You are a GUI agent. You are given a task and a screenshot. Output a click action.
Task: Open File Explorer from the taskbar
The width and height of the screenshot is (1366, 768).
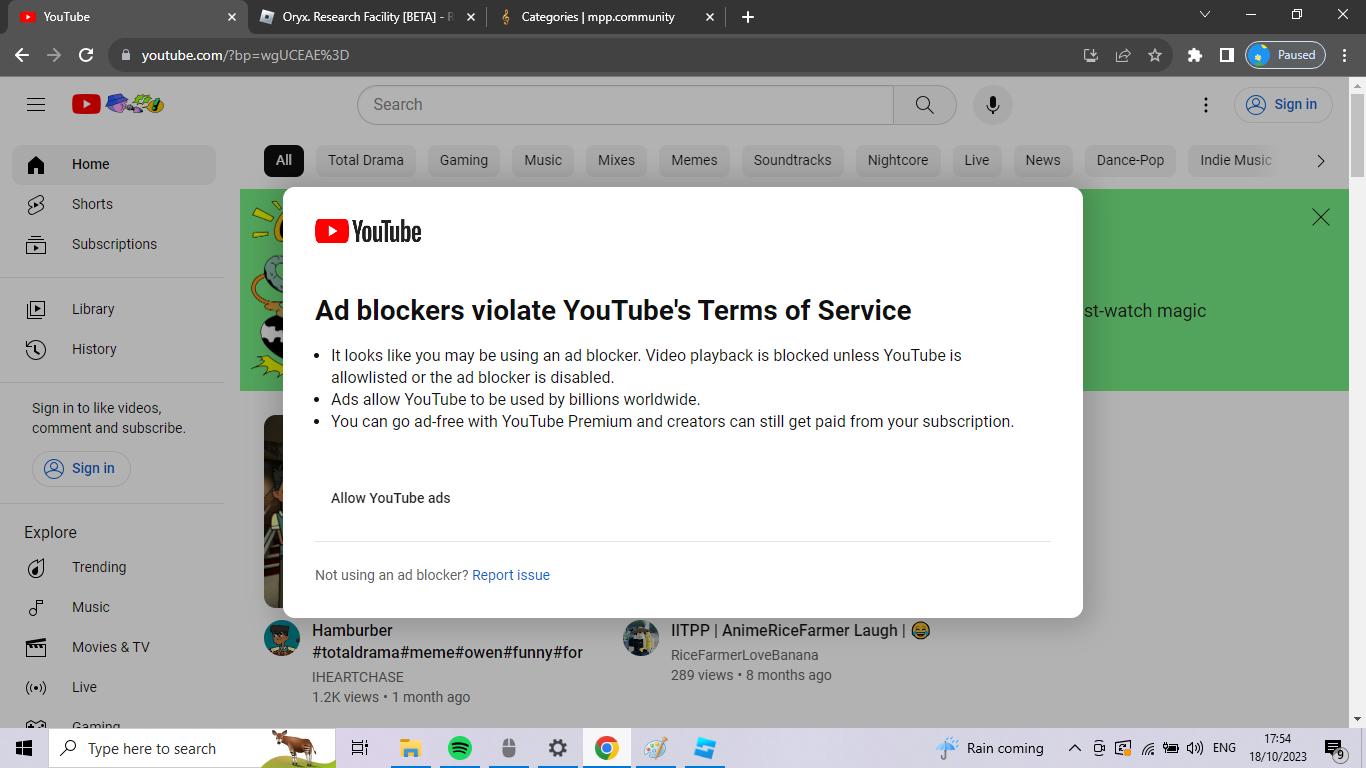(410, 748)
